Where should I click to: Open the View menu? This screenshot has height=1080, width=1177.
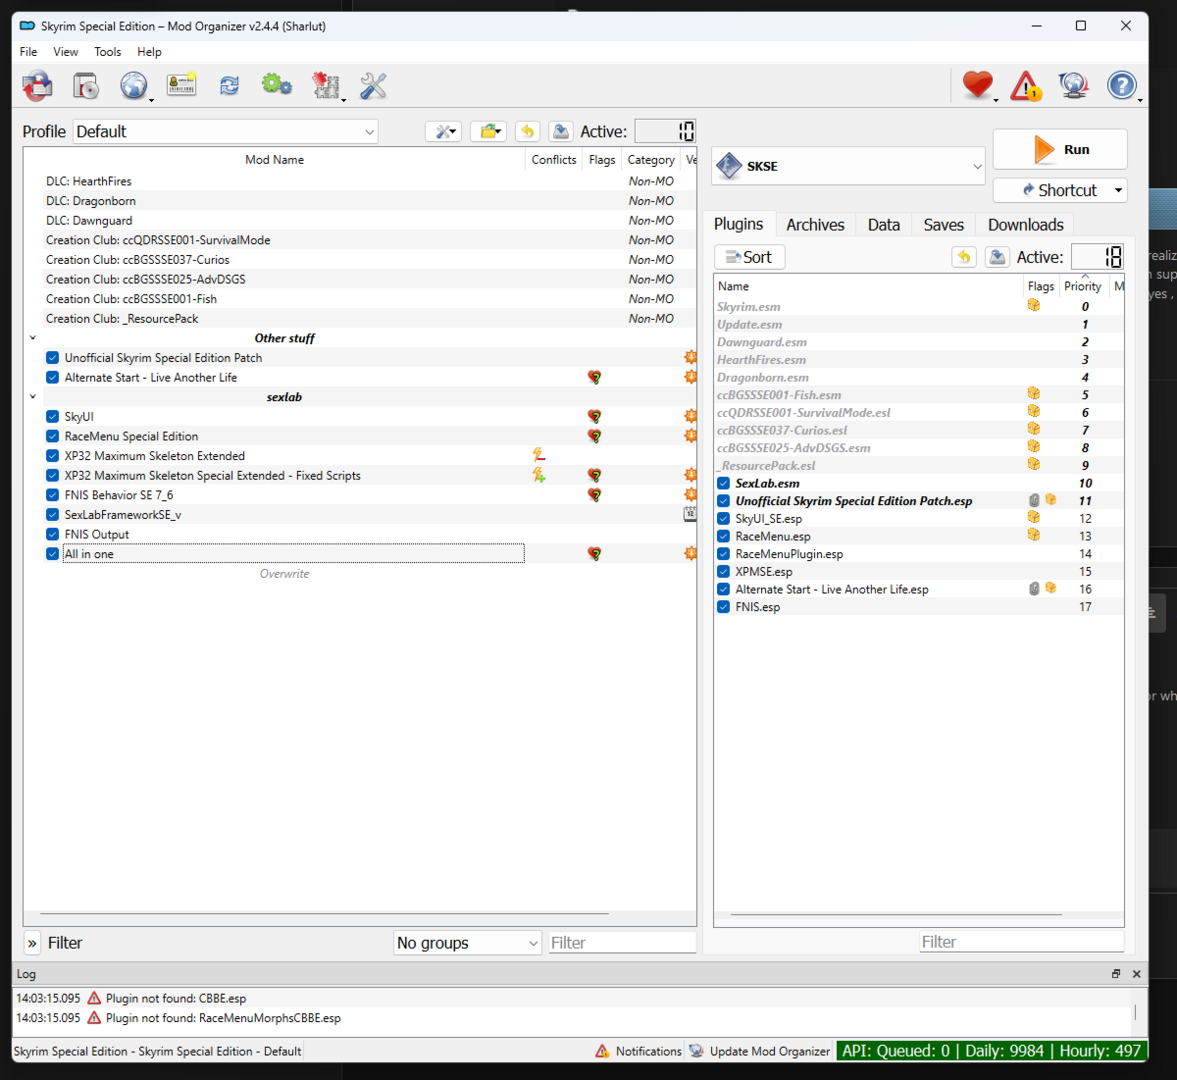65,52
